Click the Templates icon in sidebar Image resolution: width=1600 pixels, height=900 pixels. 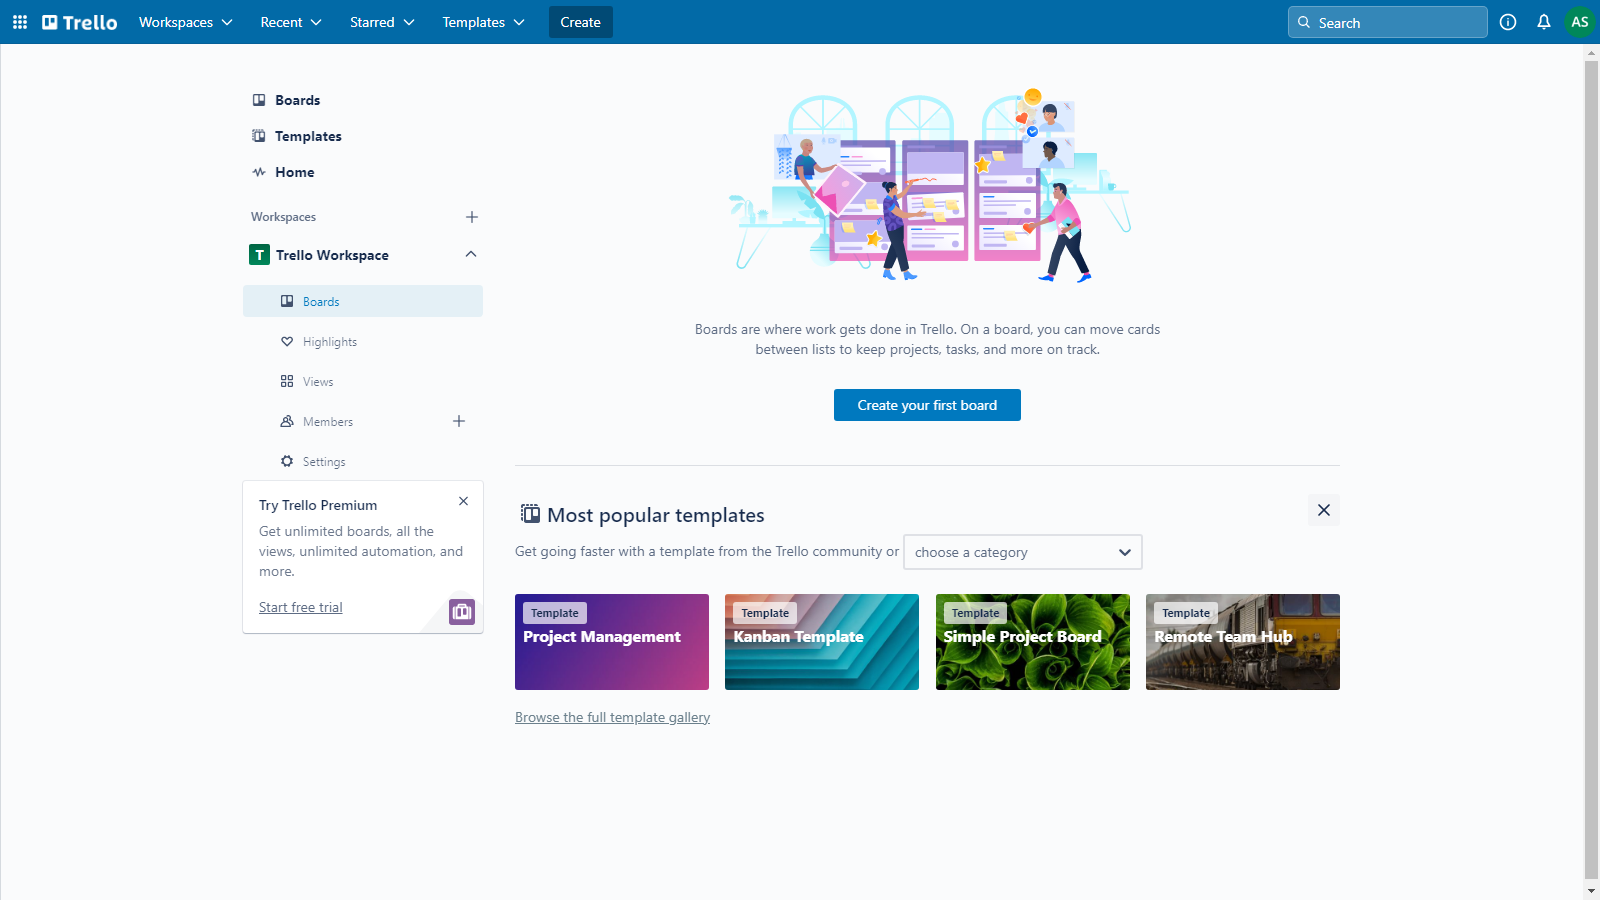259,136
